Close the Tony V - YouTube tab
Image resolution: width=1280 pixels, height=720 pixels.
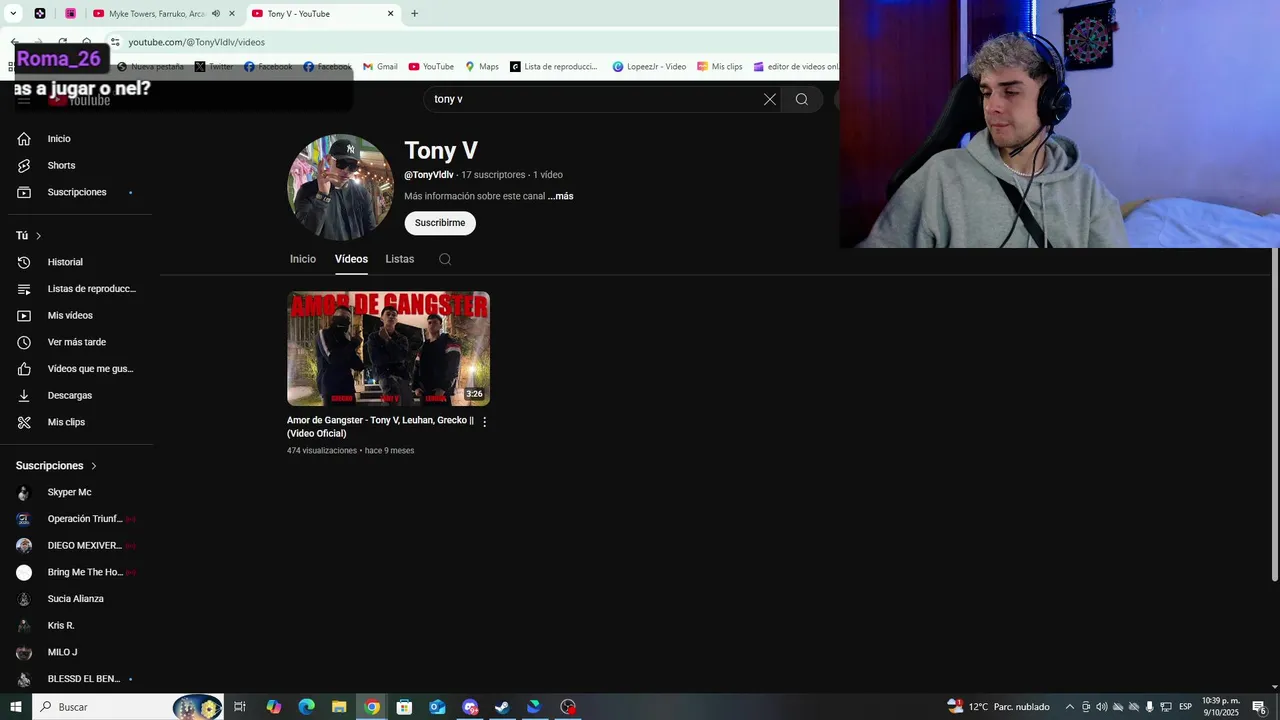pyautogui.click(x=391, y=14)
